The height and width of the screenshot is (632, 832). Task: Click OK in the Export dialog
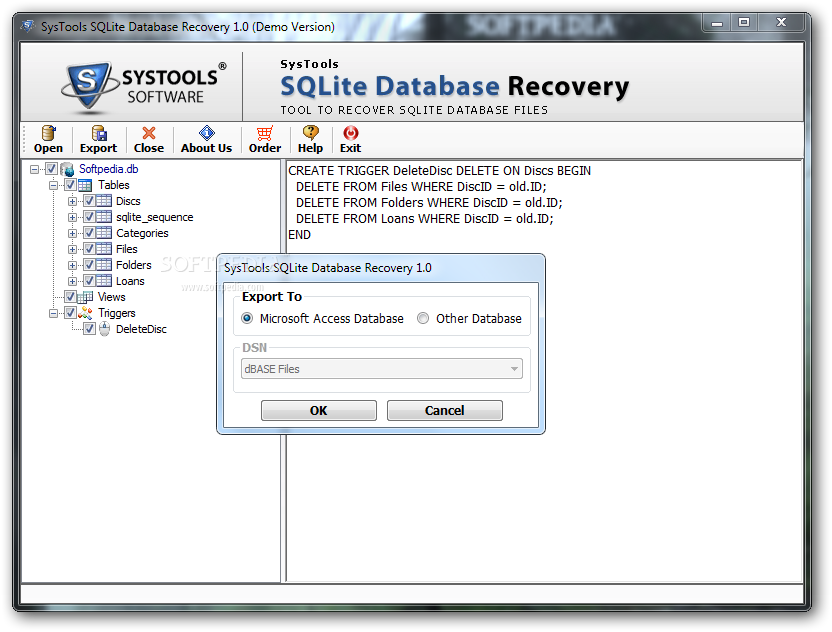point(318,410)
